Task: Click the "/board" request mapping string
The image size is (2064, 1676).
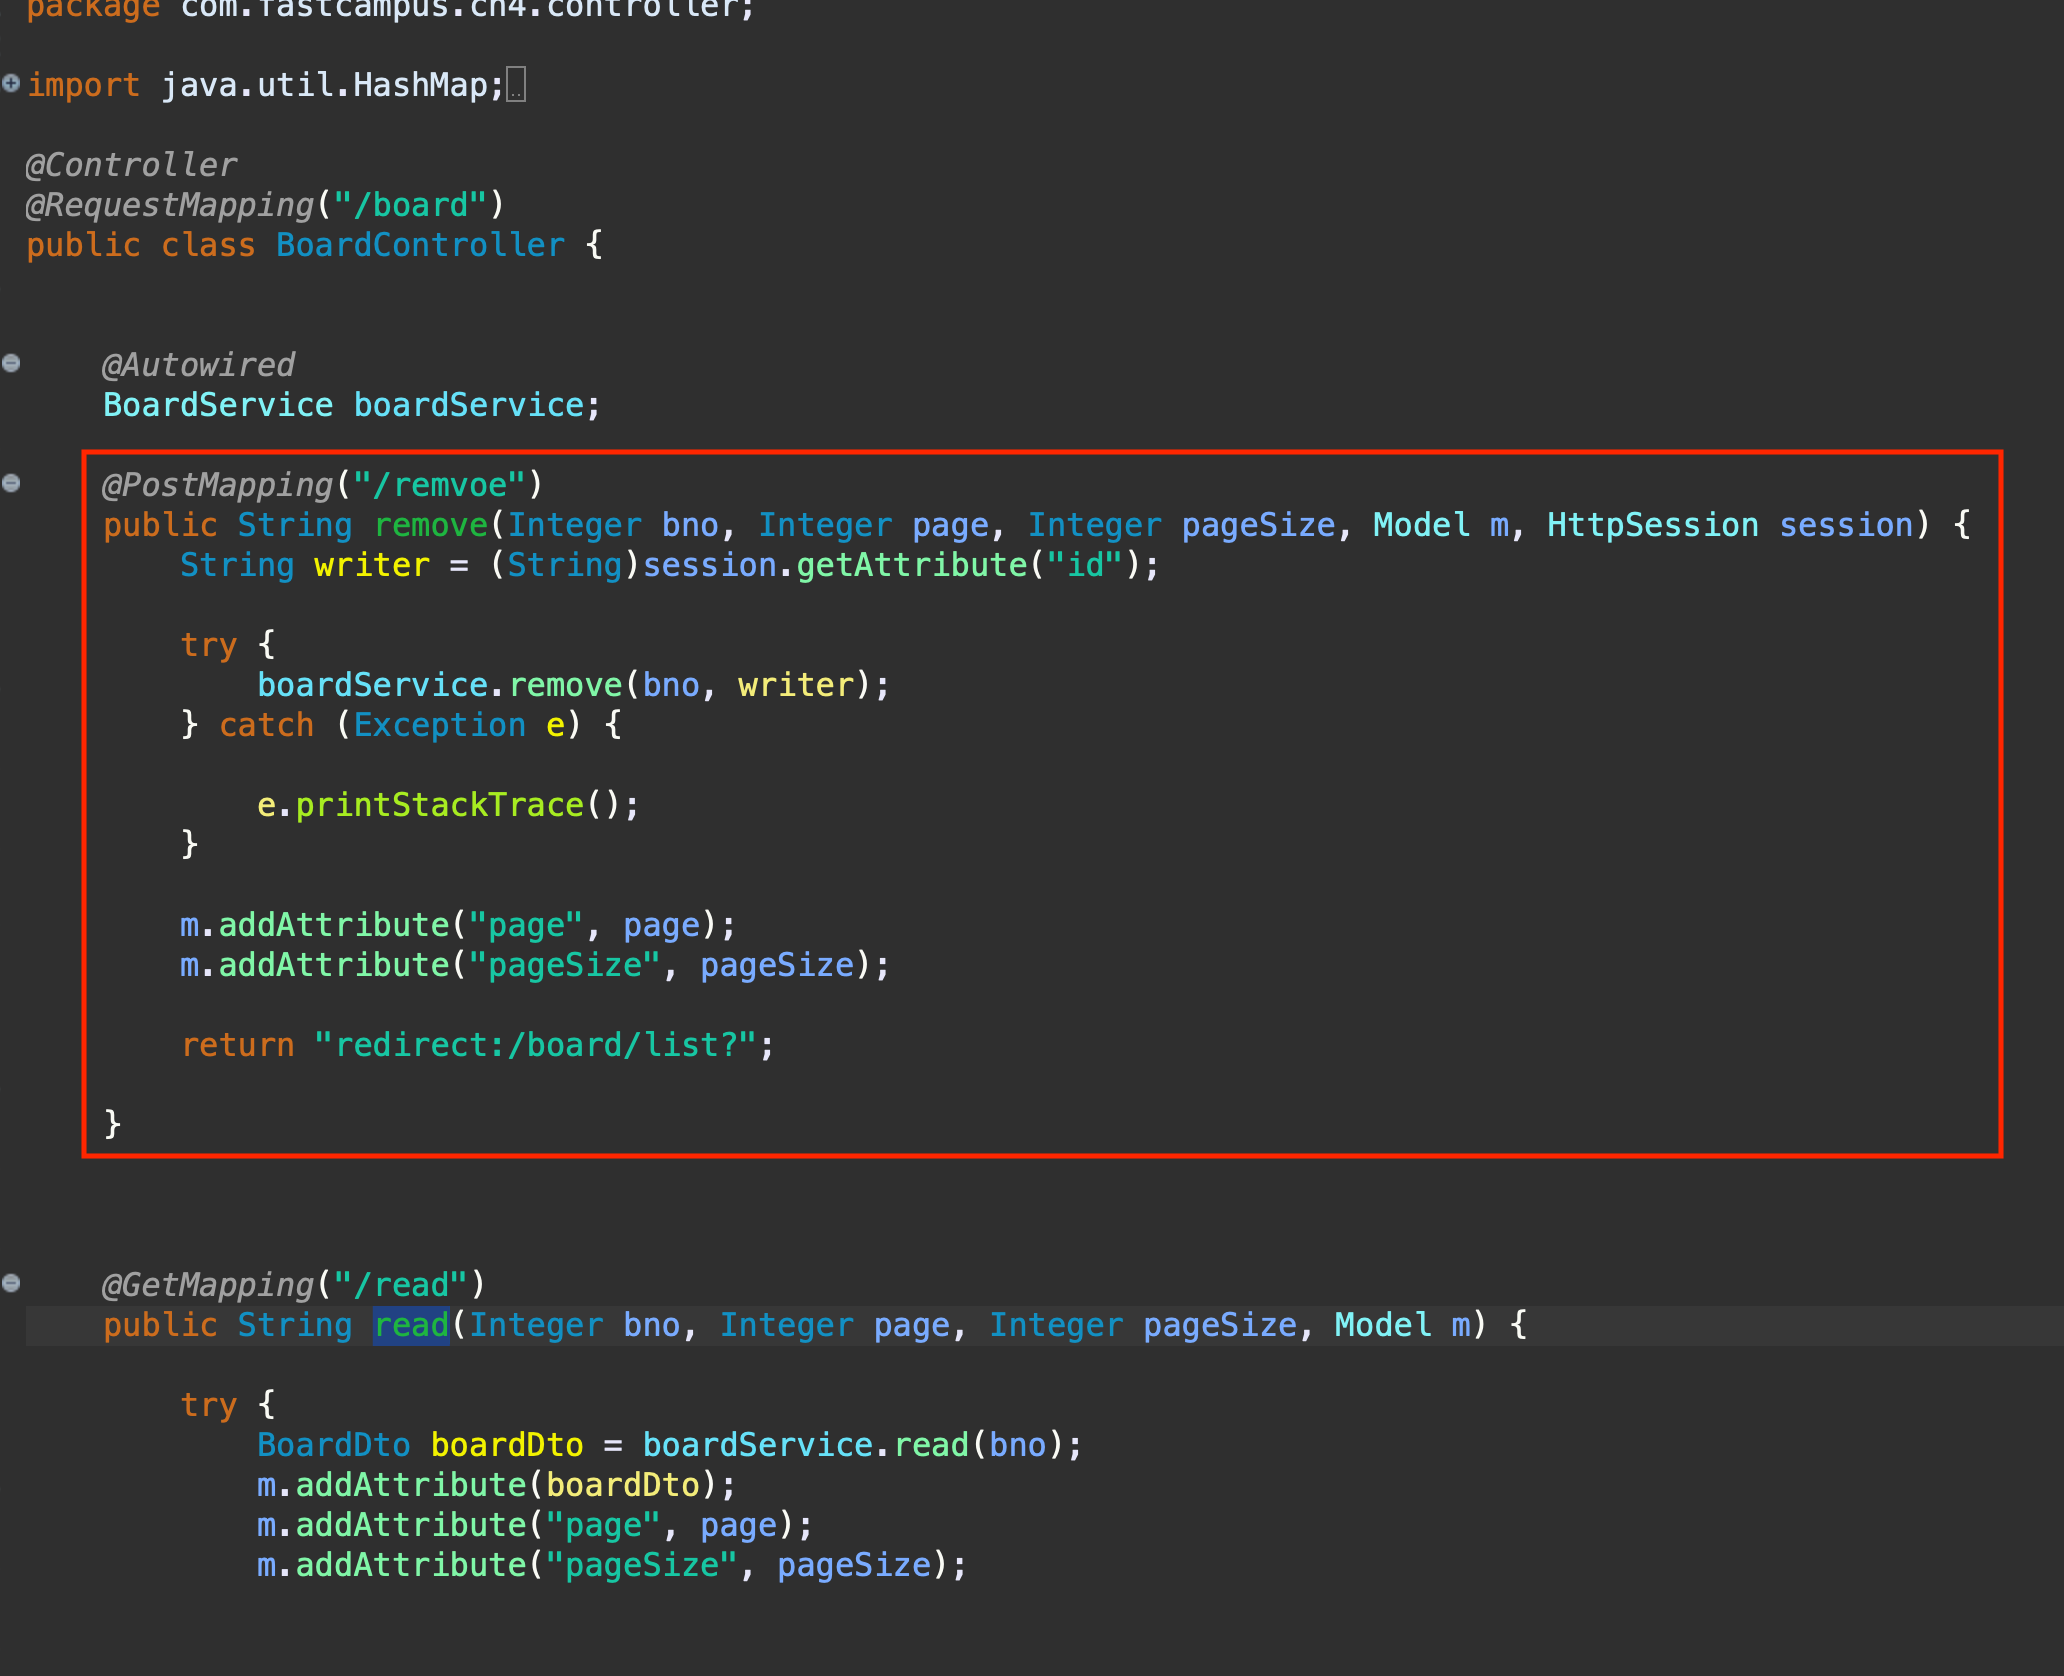Action: point(410,205)
